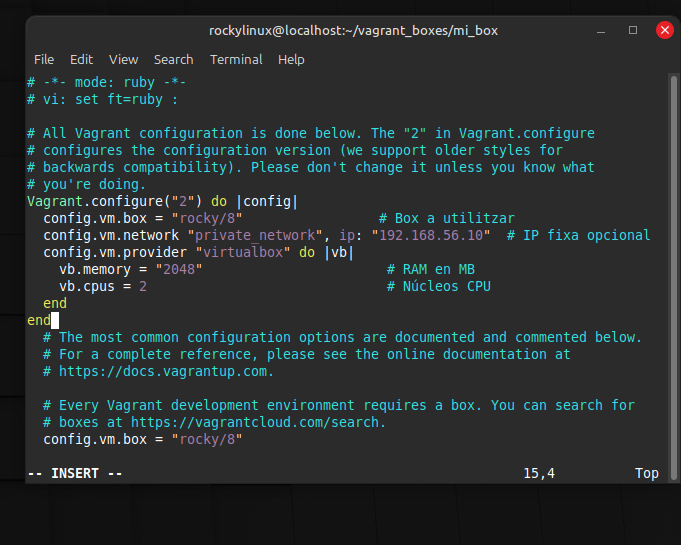Open the File menu

click(x=44, y=60)
